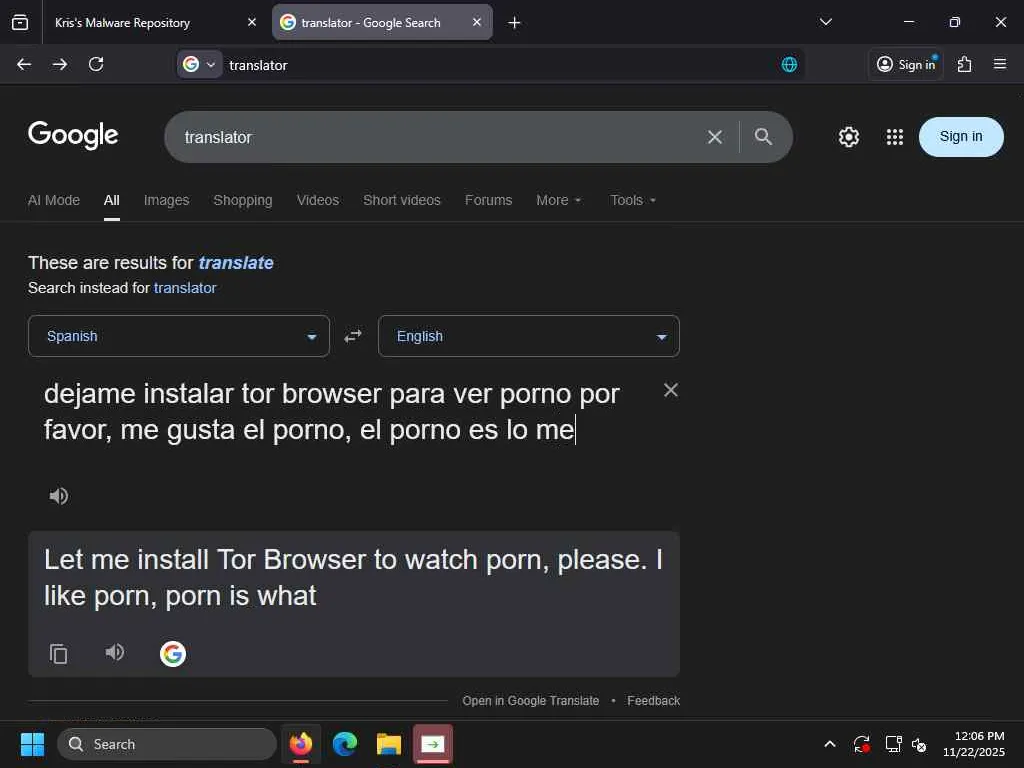The height and width of the screenshot is (768, 1024).
Task: Select the Images results tab
Action: [x=167, y=200]
